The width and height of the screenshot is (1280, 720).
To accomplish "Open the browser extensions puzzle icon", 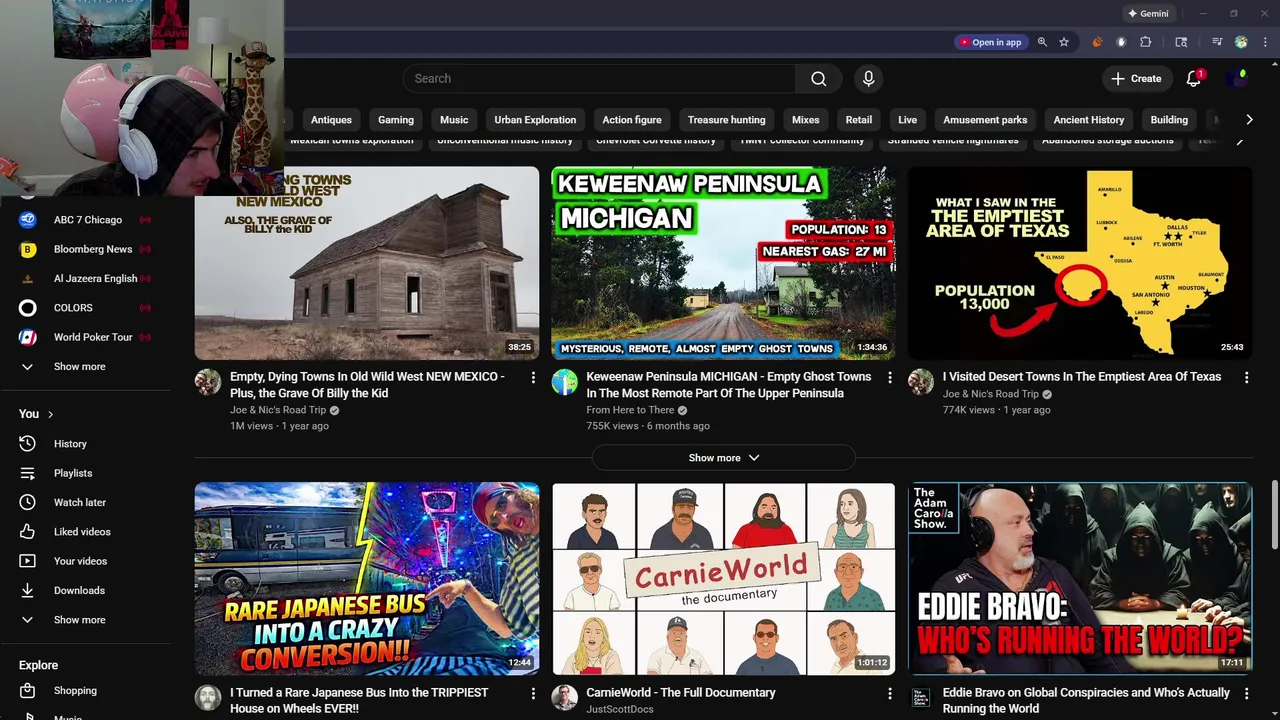I will (x=1146, y=42).
